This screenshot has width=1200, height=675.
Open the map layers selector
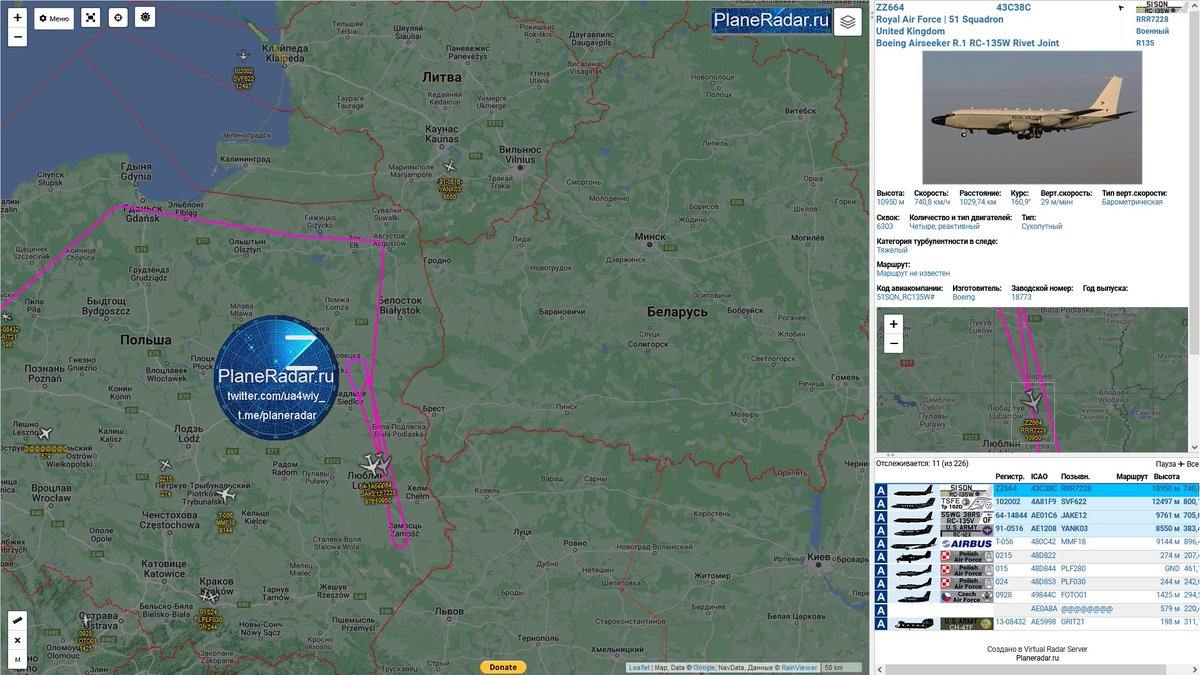pyautogui.click(x=848, y=22)
